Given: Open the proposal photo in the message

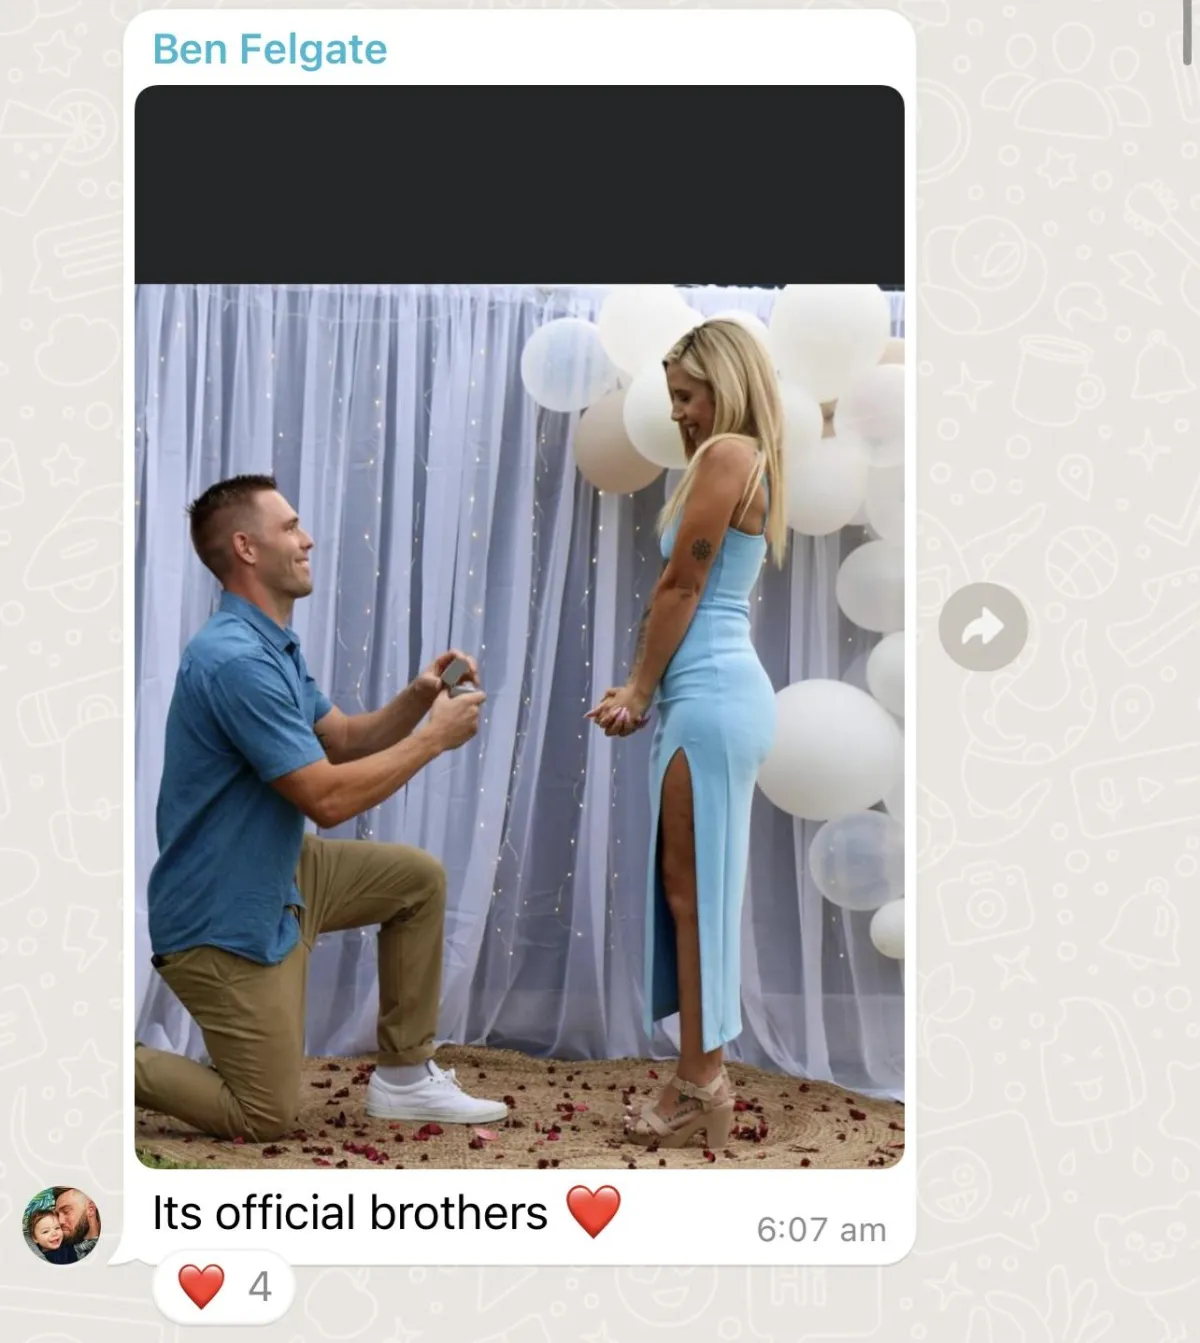Looking at the screenshot, I should [x=519, y=726].
